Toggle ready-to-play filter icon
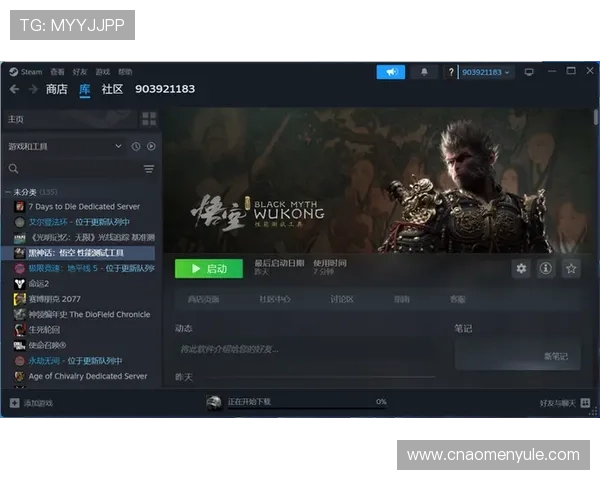600x480 pixels. (151, 146)
